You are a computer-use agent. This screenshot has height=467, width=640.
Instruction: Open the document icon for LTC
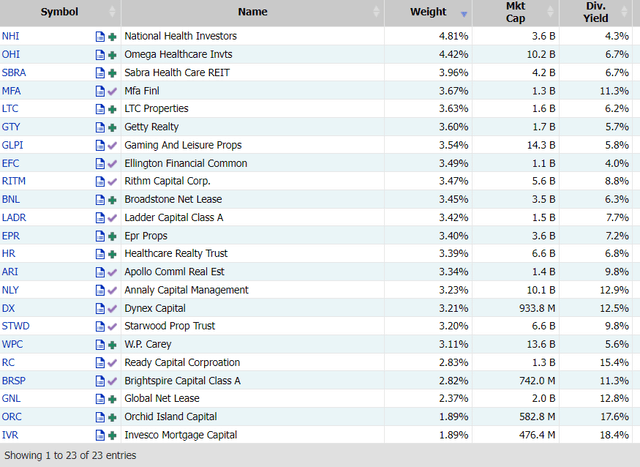point(100,109)
